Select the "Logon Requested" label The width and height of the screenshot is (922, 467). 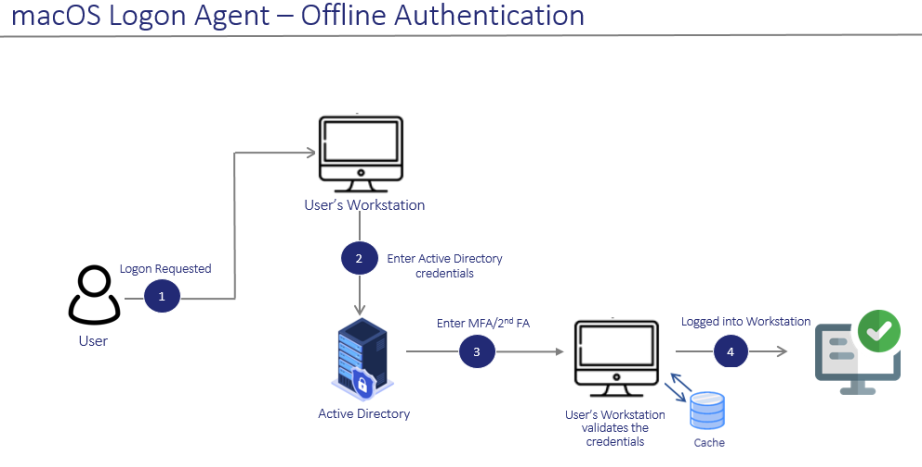[165, 269]
